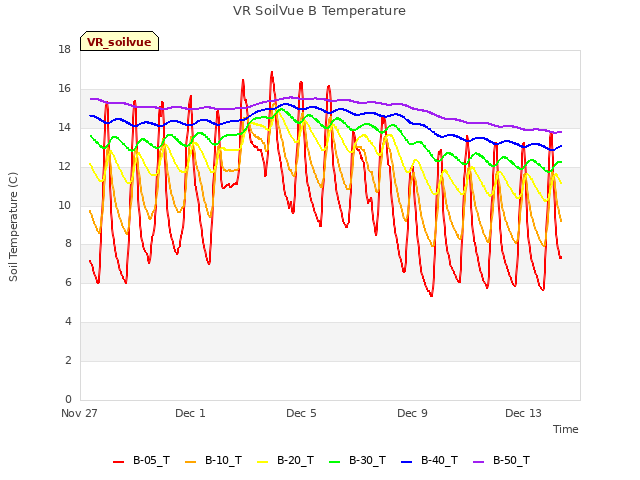Click the chart title VR SoilVue B Temperature

(x=319, y=11)
